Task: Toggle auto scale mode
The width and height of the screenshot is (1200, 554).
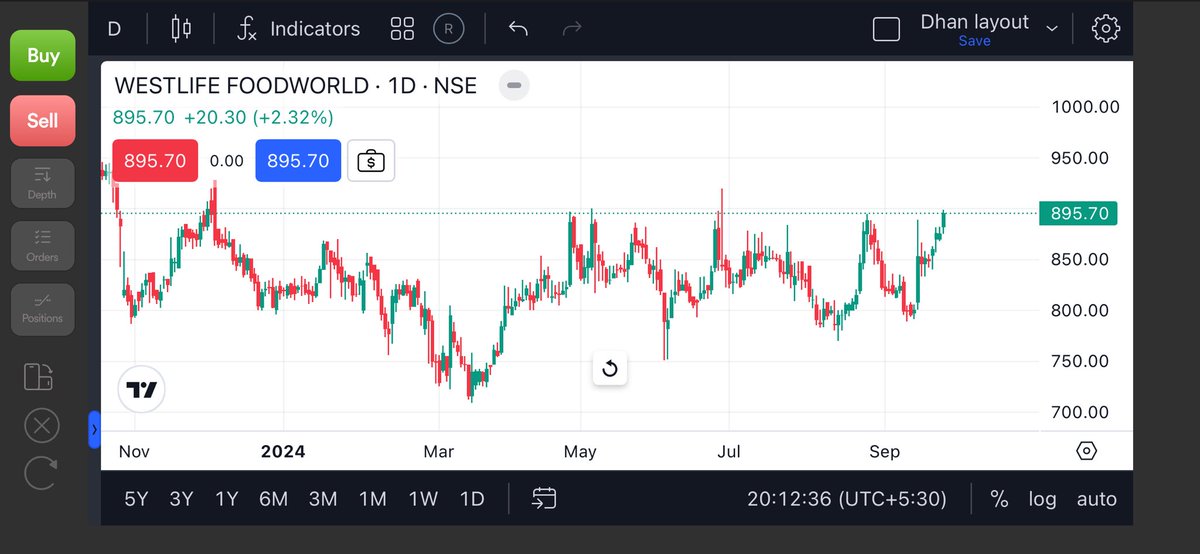Action: click(1097, 499)
